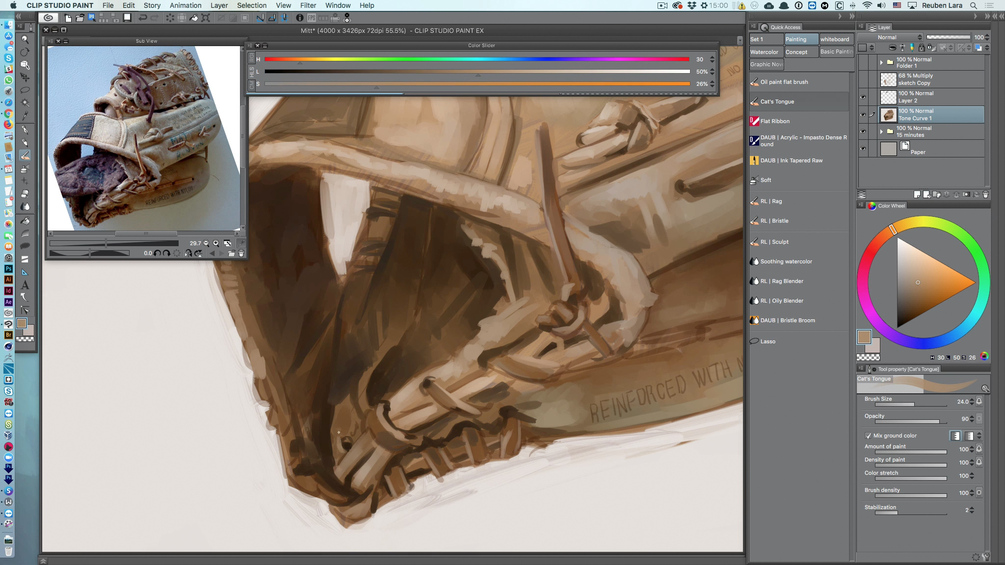This screenshot has height=565, width=1005.
Task: Select the Oil paint flat brush
Action: click(784, 82)
